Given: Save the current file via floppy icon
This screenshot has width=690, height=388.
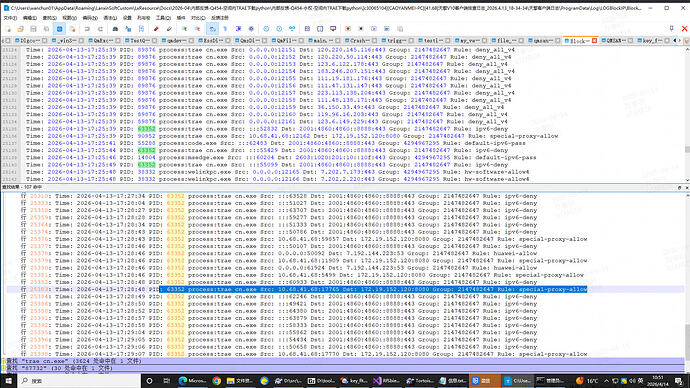Looking at the screenshot, I should coord(33,29).
